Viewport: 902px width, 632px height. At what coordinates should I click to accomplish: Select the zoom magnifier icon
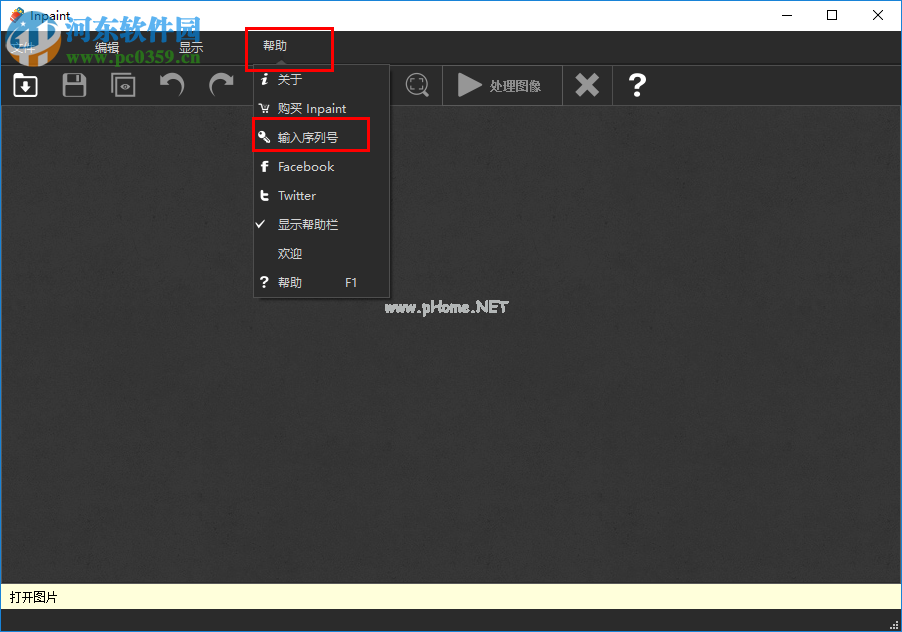point(417,85)
